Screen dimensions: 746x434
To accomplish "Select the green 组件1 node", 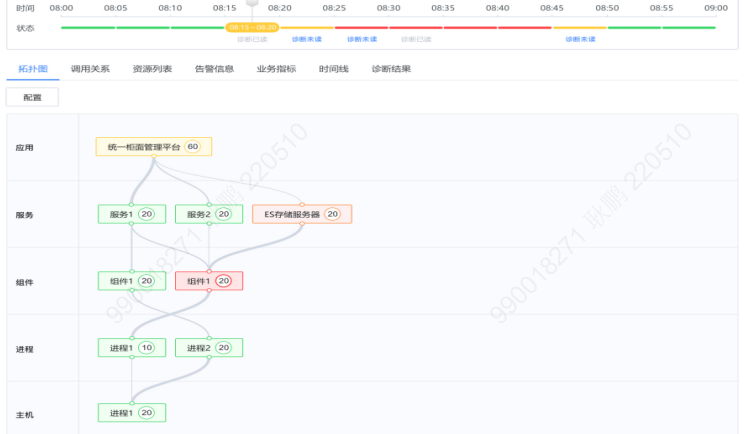I will 132,281.
